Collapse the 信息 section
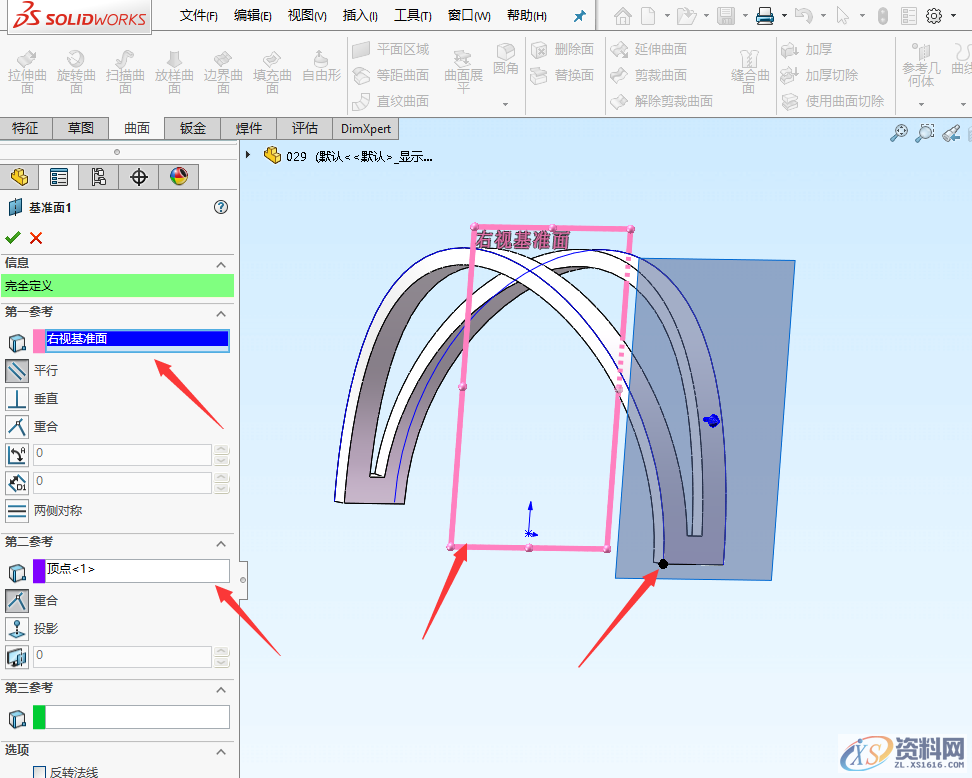The height and width of the screenshot is (778, 972). [222, 265]
